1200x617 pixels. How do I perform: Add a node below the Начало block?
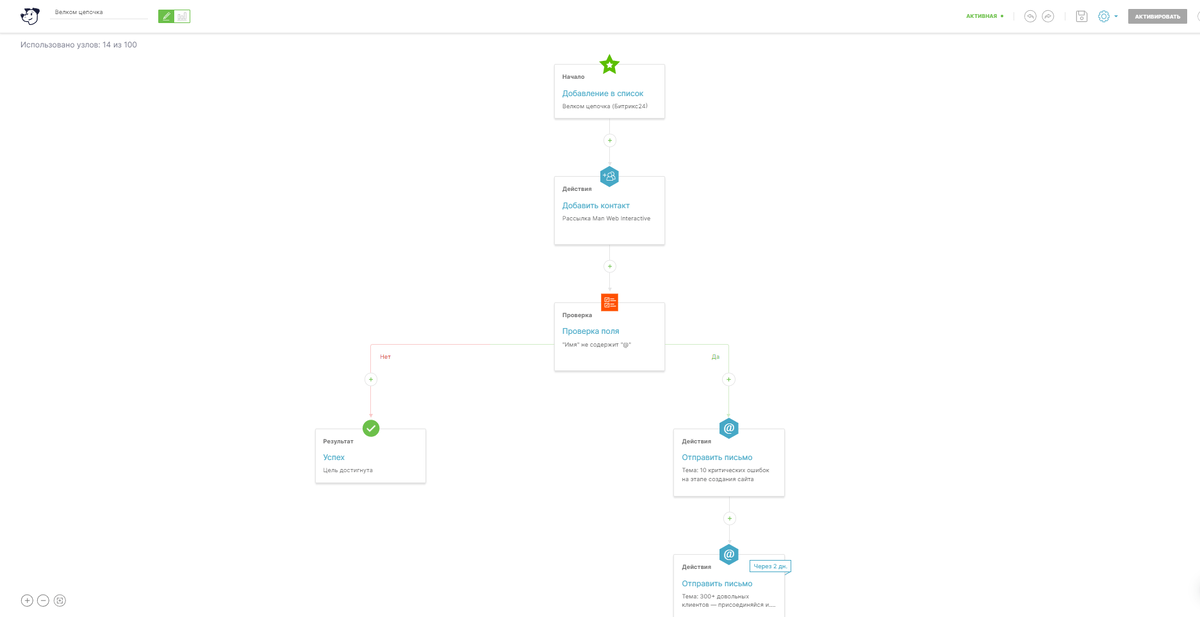(610, 140)
